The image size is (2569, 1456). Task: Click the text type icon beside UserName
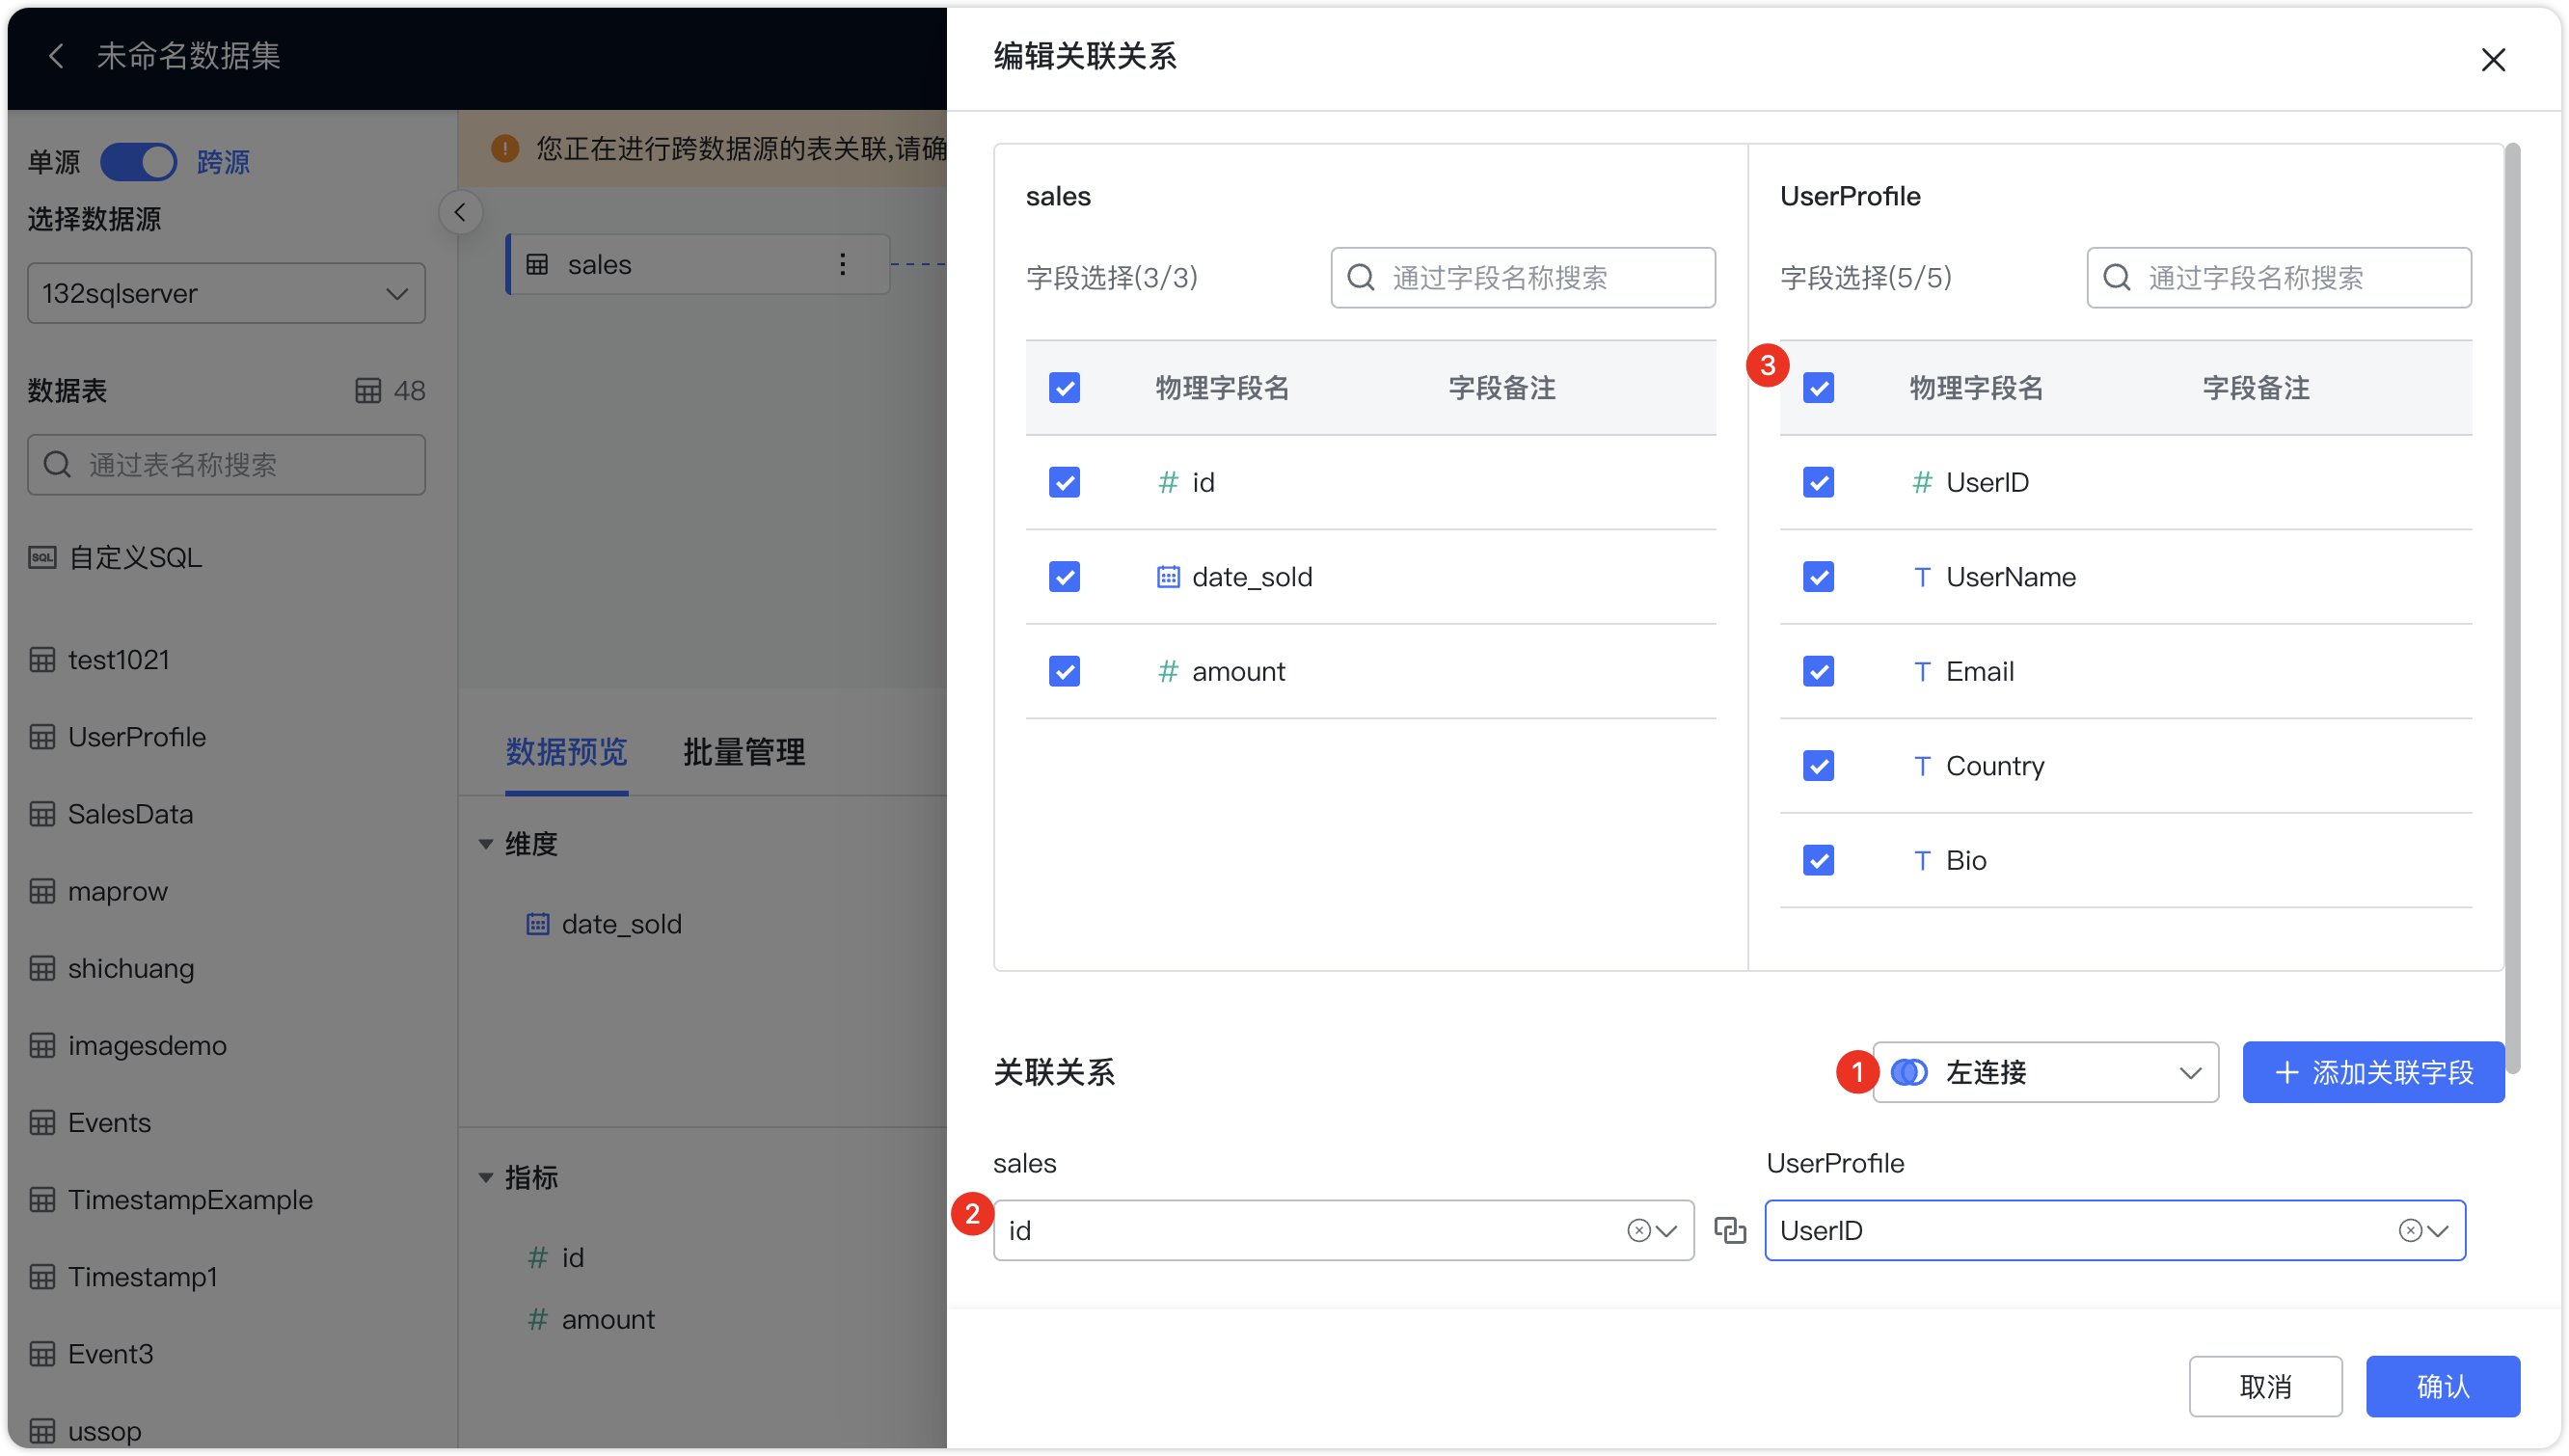(1921, 577)
